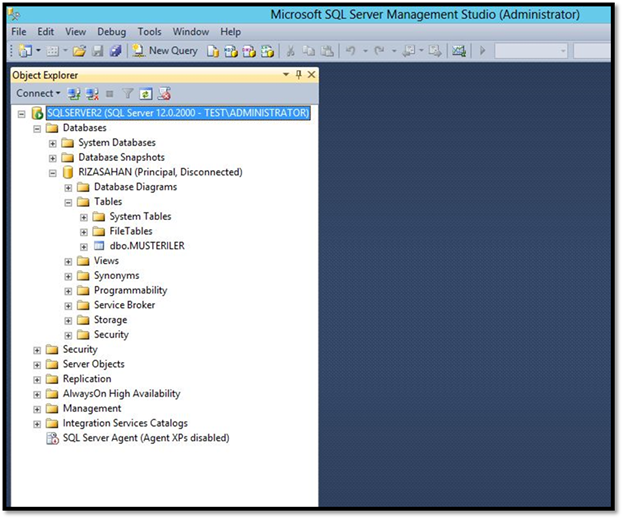Select SQL Server Agent node
The image size is (623, 519).
pyautogui.click(x=146, y=438)
